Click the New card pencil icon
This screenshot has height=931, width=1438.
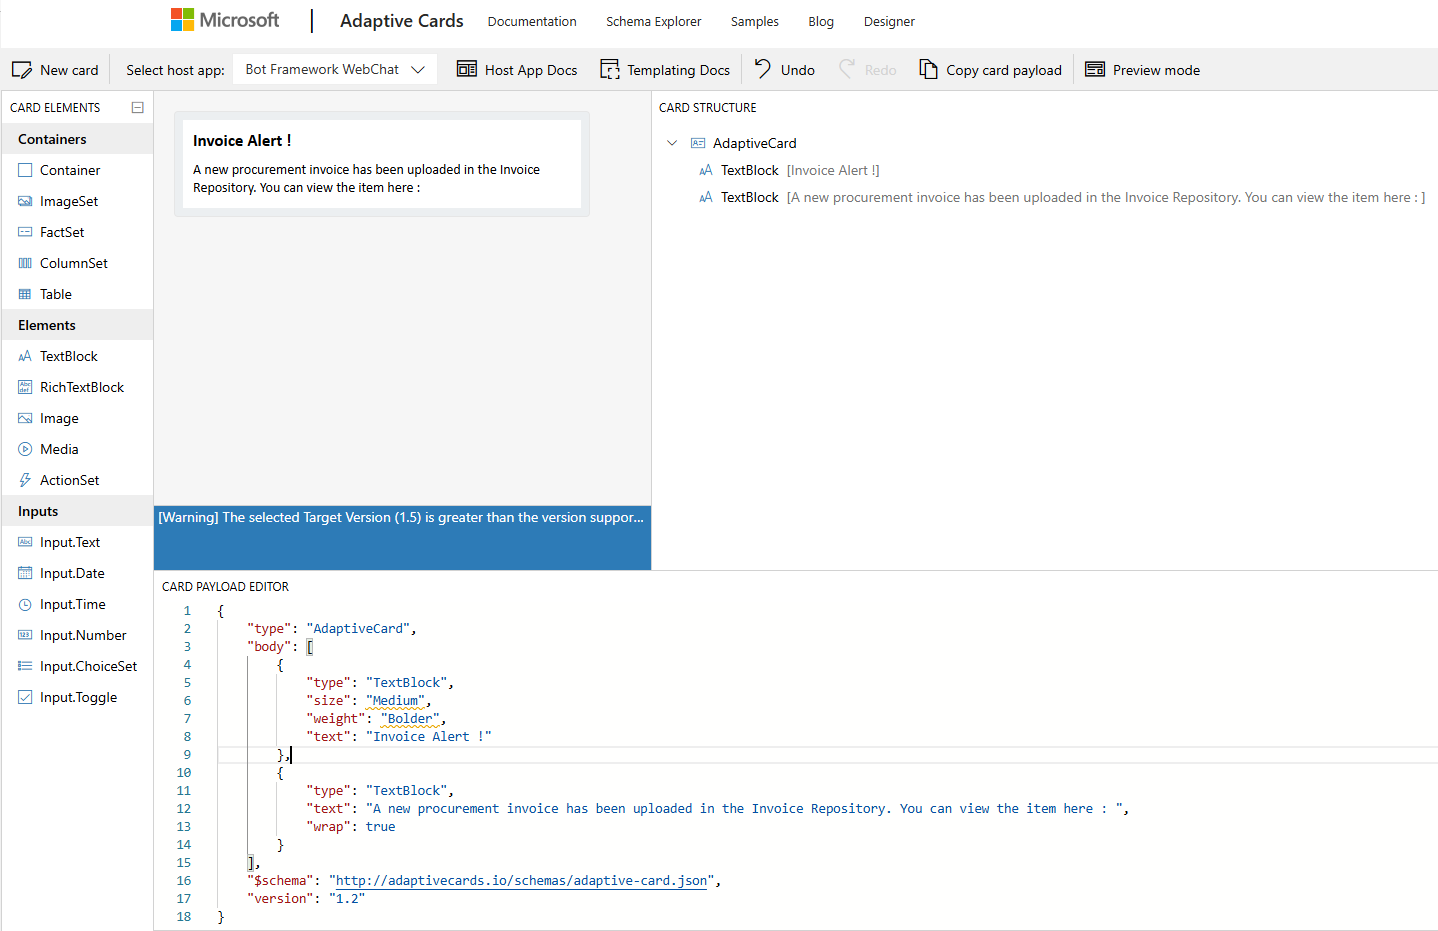[22, 70]
